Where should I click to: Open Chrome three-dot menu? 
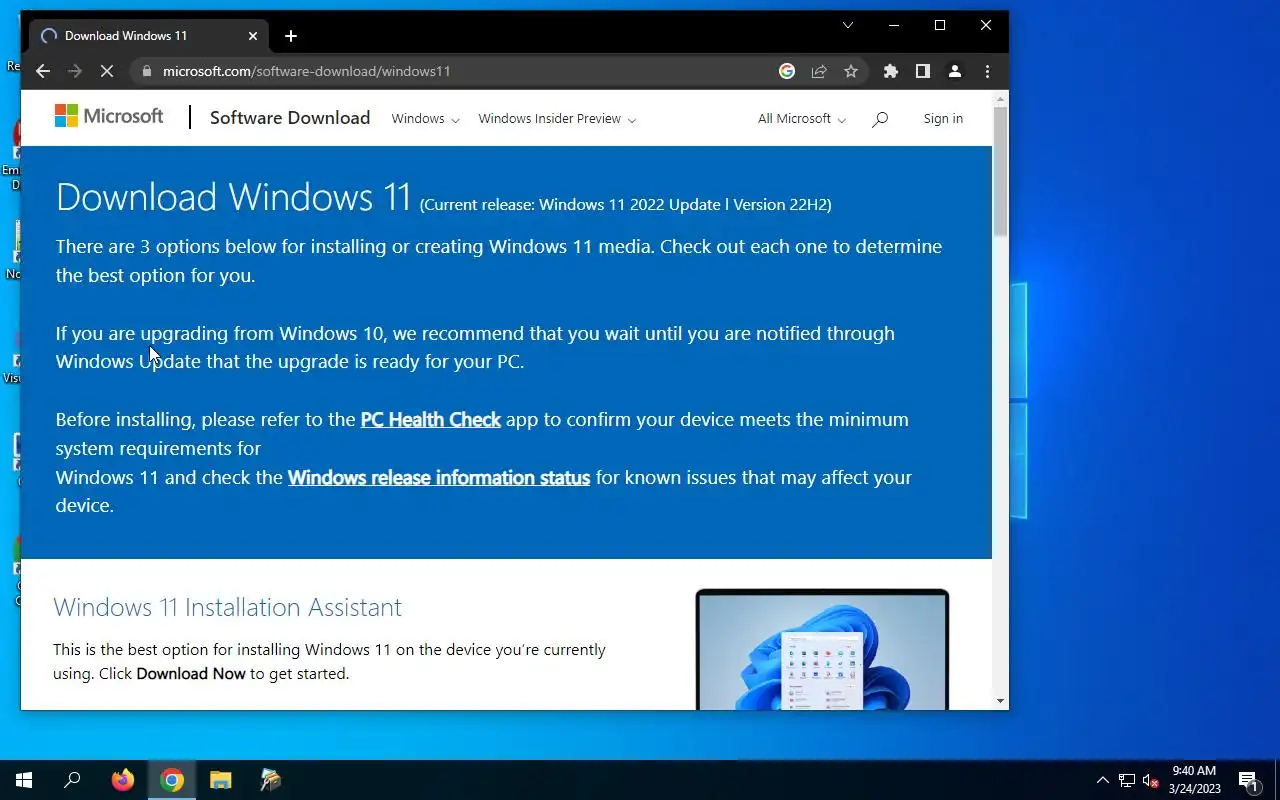point(987,71)
